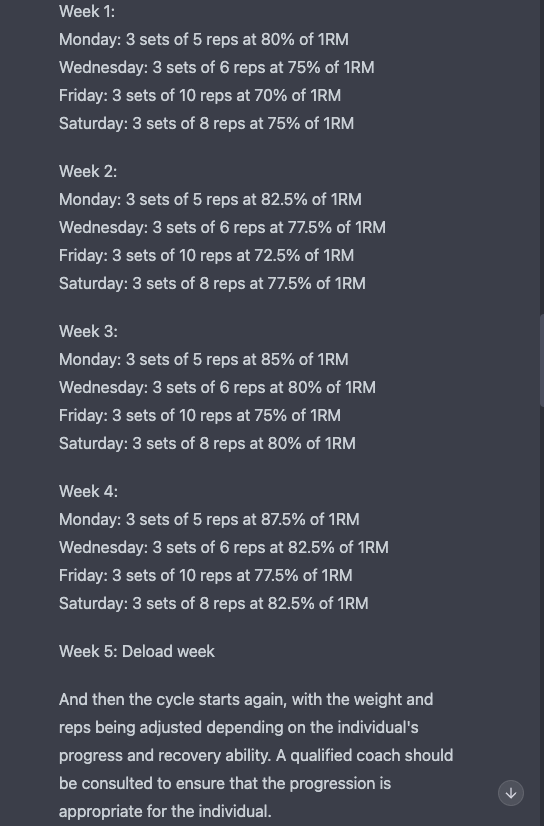The image size is (544, 826).
Task: Click the 'Week 5: Deload week' text
Action: [x=137, y=652]
